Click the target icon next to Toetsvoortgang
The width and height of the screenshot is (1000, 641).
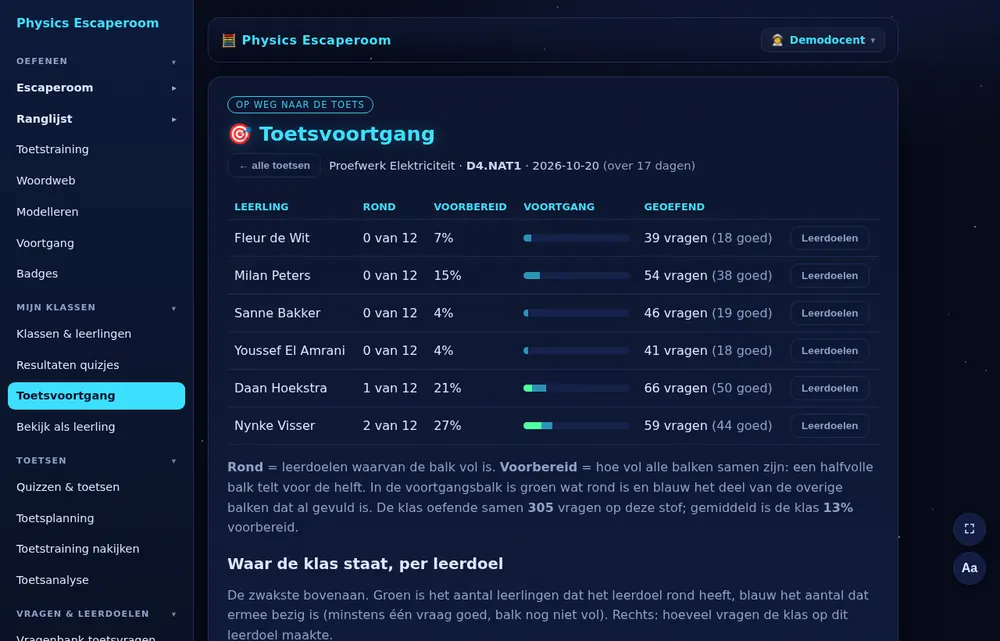[240, 134]
